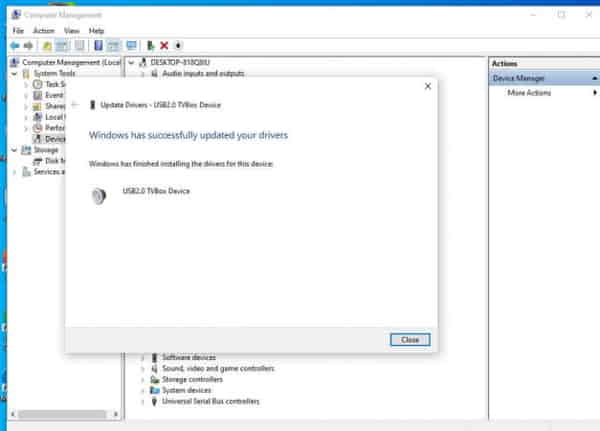
Task: Click the 'USB2.0 TVBox Device' name in dialog
Action: [156, 191]
